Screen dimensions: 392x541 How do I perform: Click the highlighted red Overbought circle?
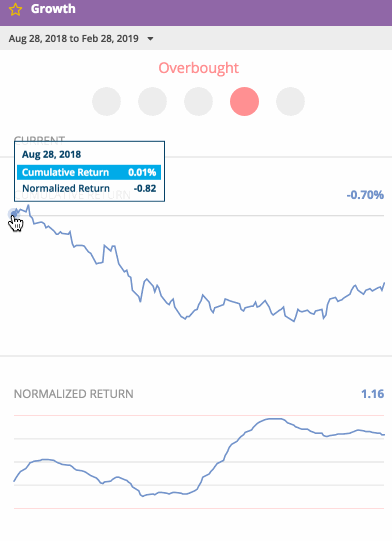tap(244, 101)
